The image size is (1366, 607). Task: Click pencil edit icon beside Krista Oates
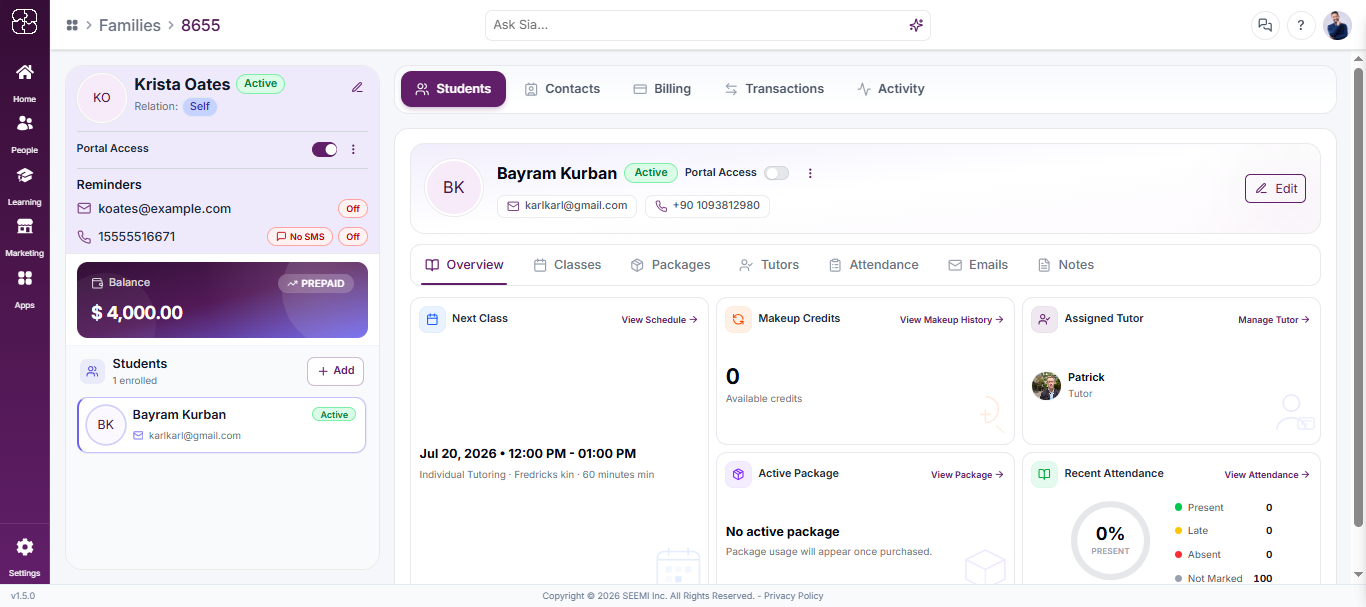(x=357, y=87)
